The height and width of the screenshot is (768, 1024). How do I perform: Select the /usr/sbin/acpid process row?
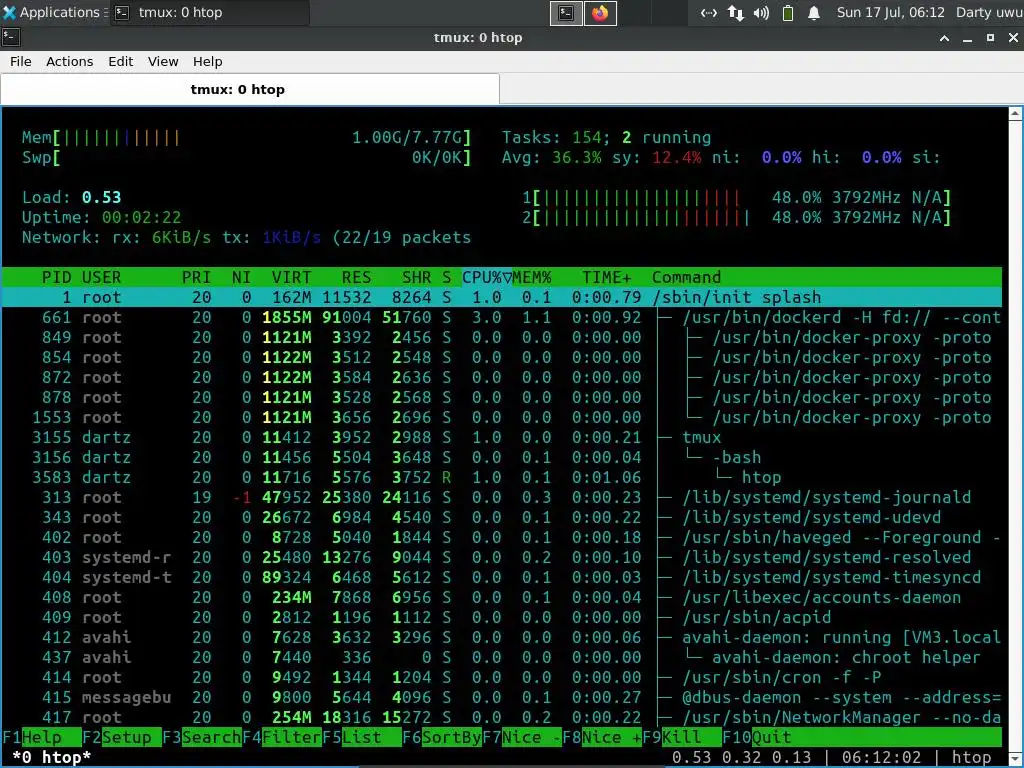tap(502, 617)
